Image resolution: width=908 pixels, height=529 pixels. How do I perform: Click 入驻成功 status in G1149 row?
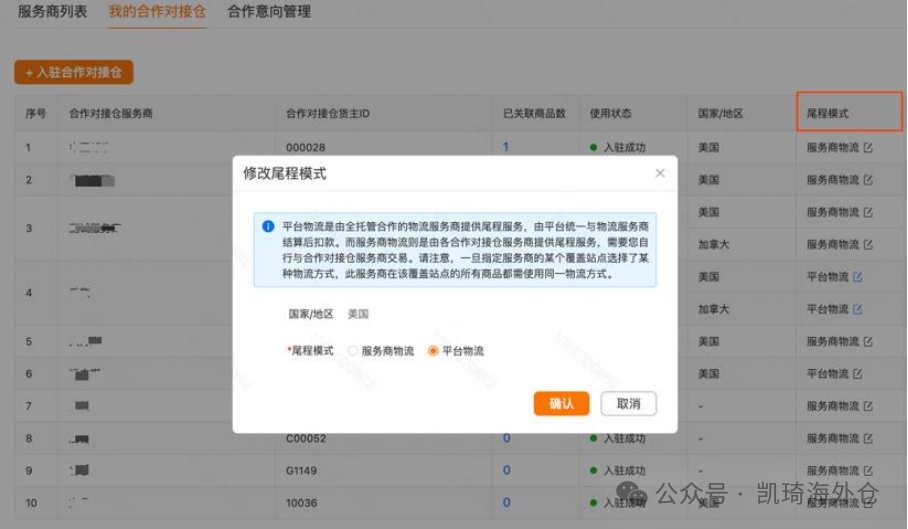pyautogui.click(x=617, y=471)
